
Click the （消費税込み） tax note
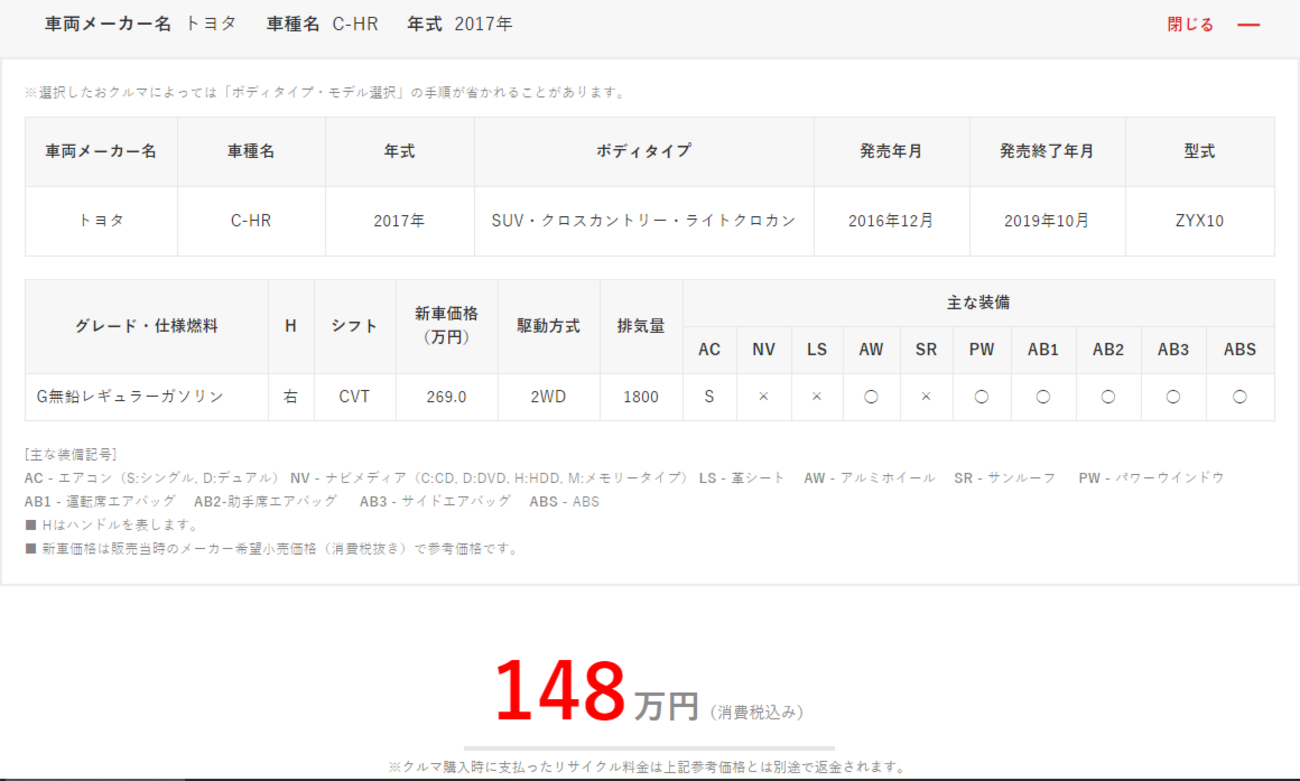click(x=757, y=712)
